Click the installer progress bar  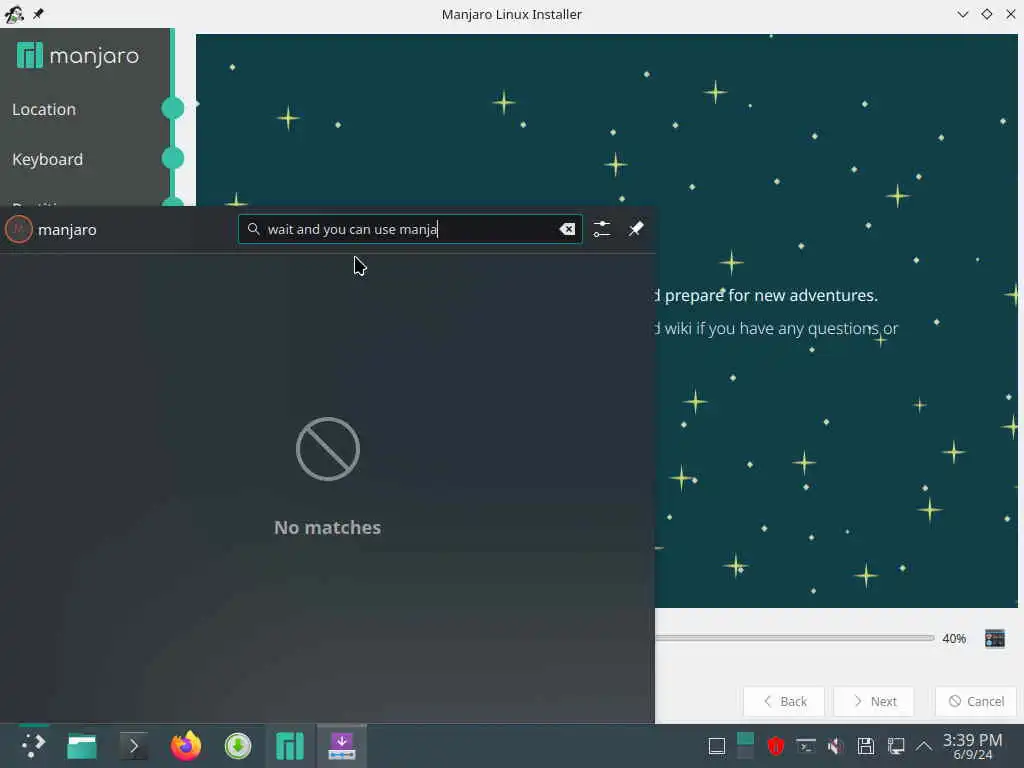[795, 638]
